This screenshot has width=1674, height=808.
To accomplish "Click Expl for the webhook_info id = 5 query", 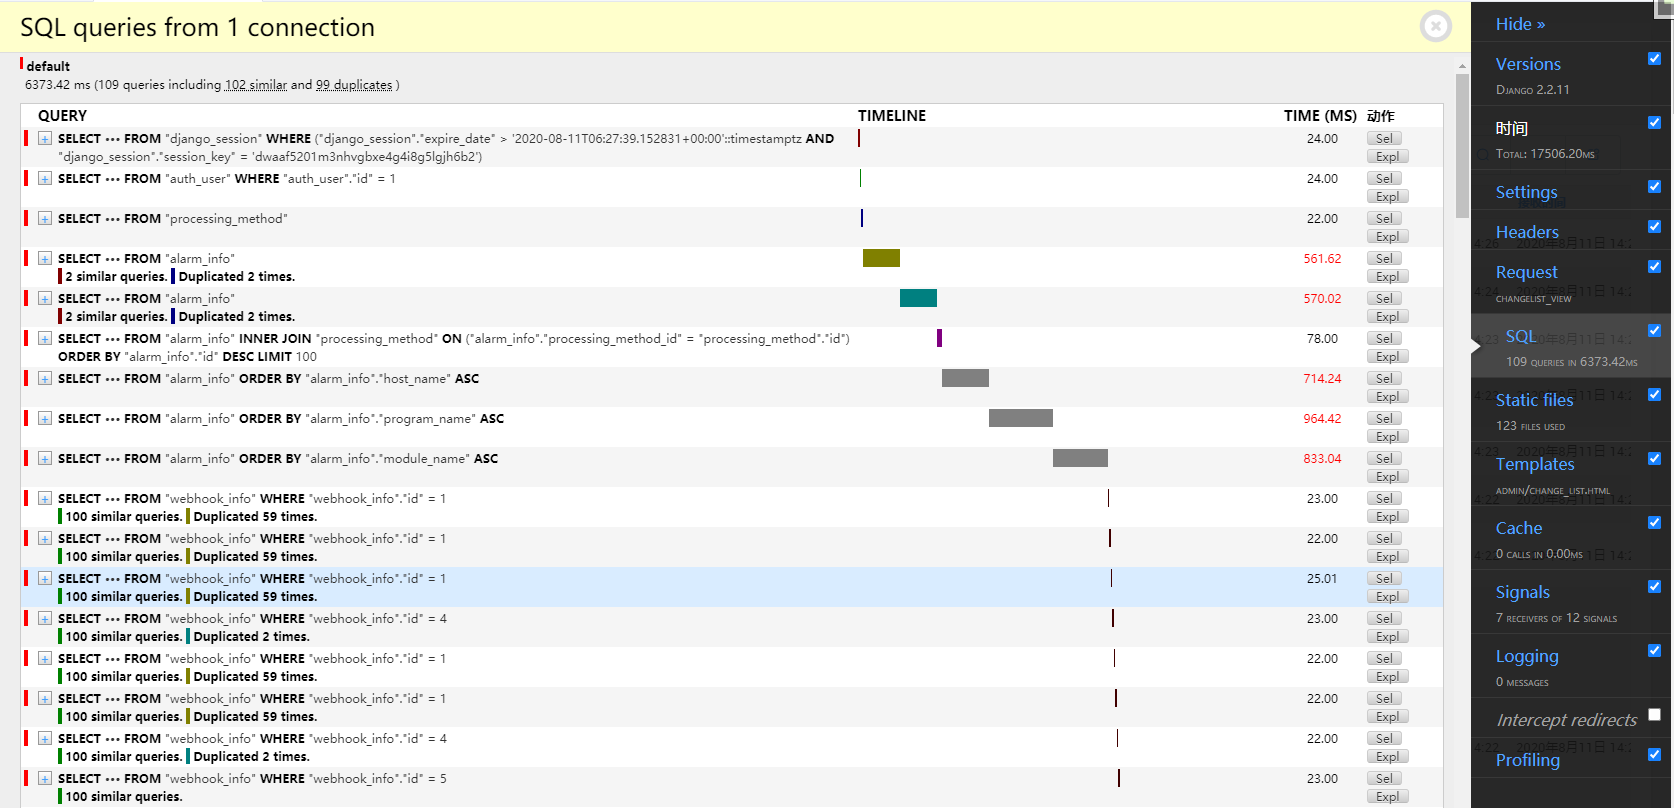I will 1387,796.
